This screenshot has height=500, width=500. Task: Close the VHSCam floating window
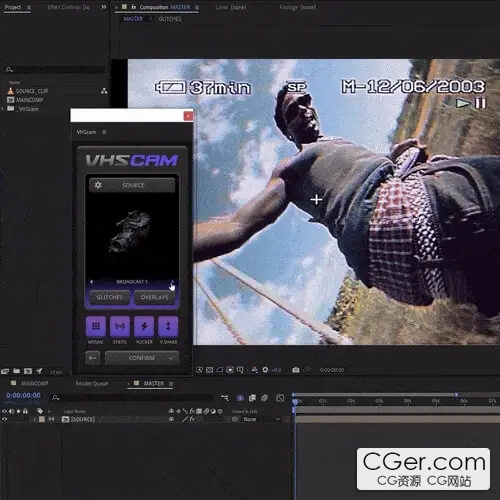(188, 116)
